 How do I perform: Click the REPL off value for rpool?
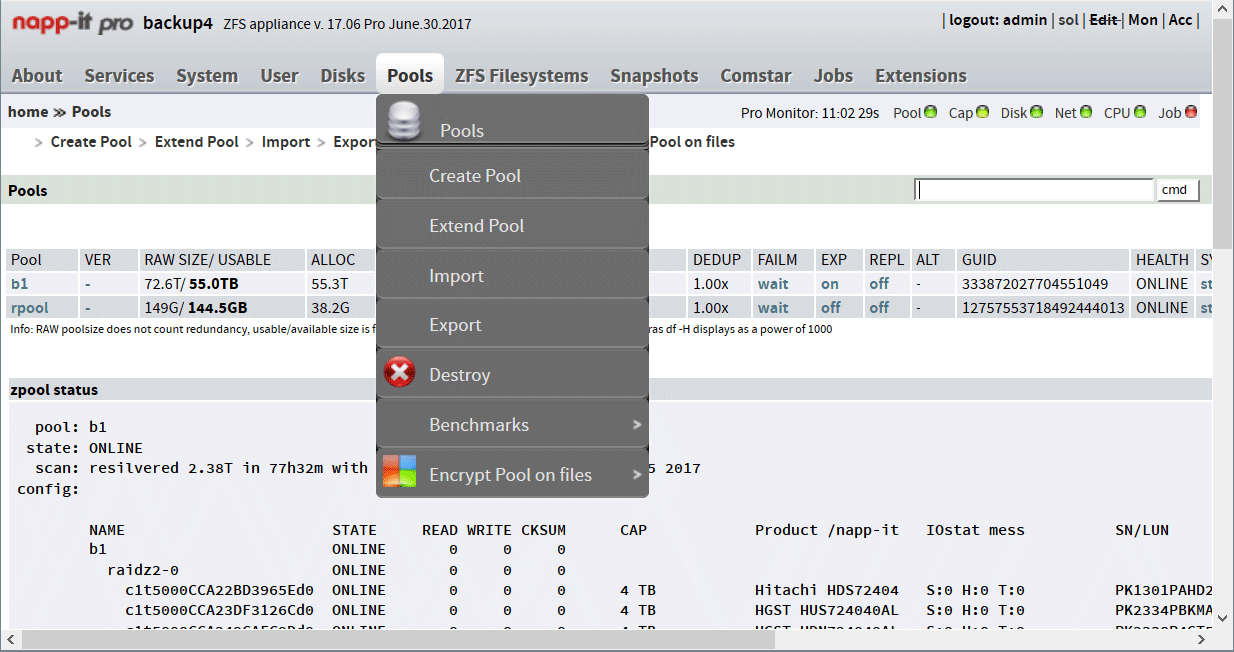[879, 308]
